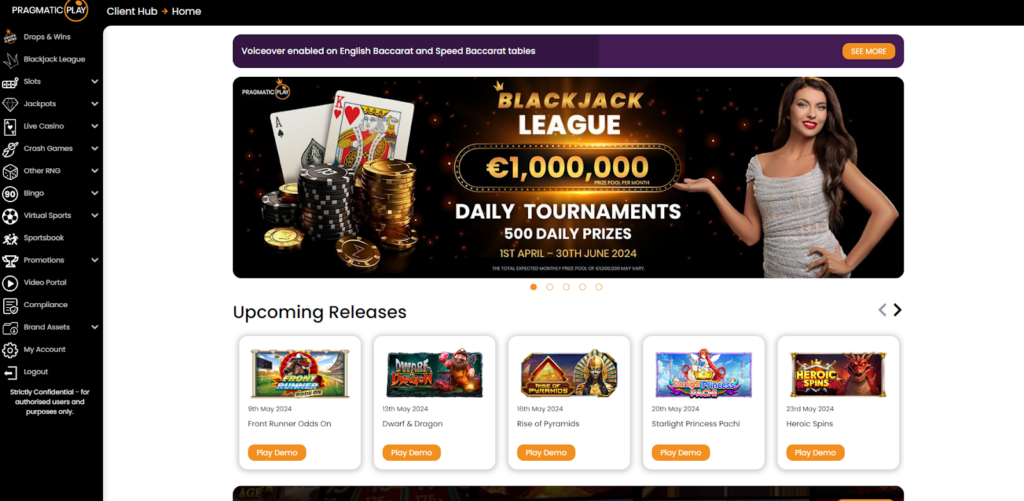The image size is (1024, 501).
Task: Open the Blackjack League crown icon
Action: (x=10, y=59)
